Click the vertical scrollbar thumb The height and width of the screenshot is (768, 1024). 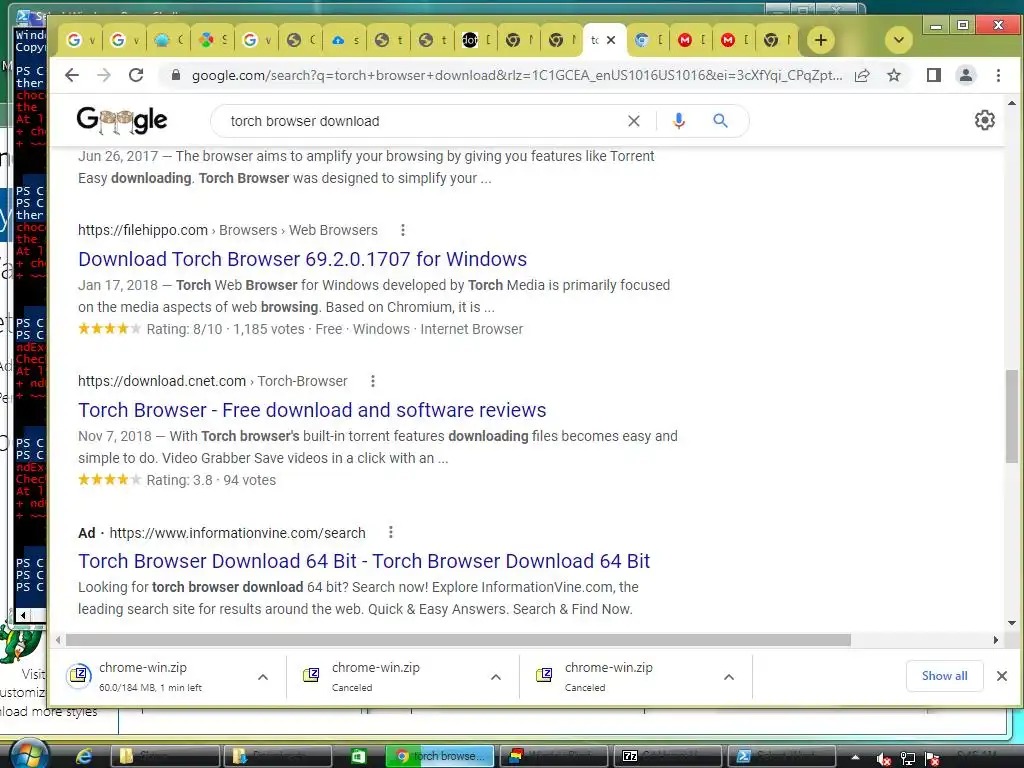click(1012, 416)
